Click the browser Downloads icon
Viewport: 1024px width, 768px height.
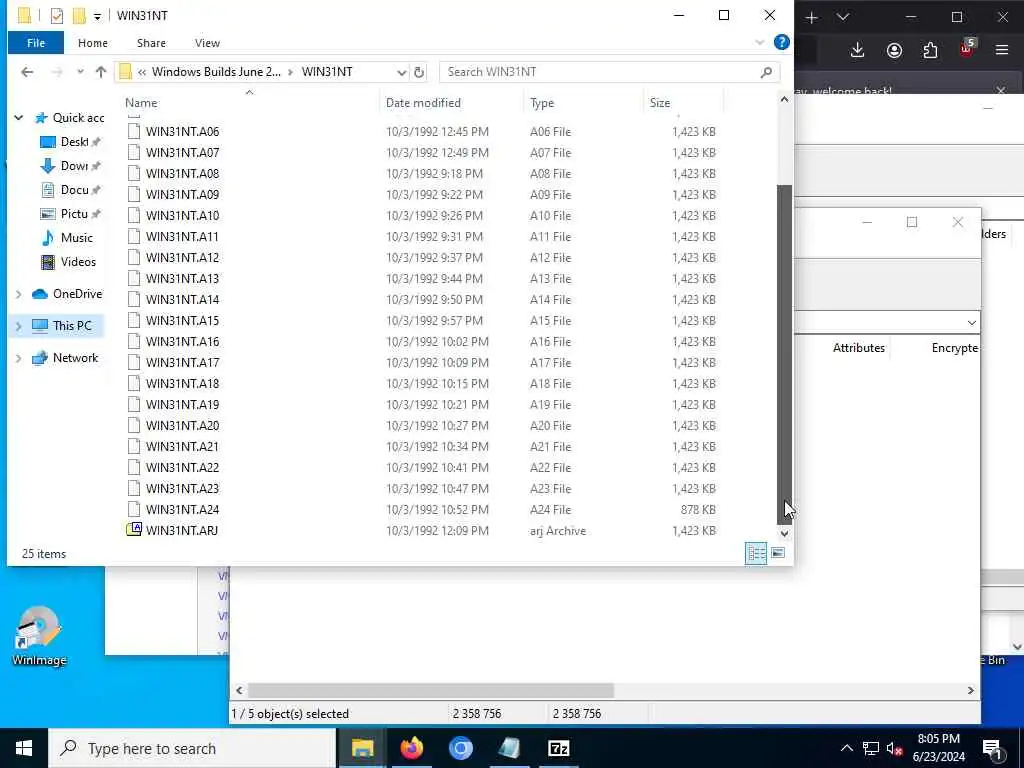pyautogui.click(x=857, y=50)
